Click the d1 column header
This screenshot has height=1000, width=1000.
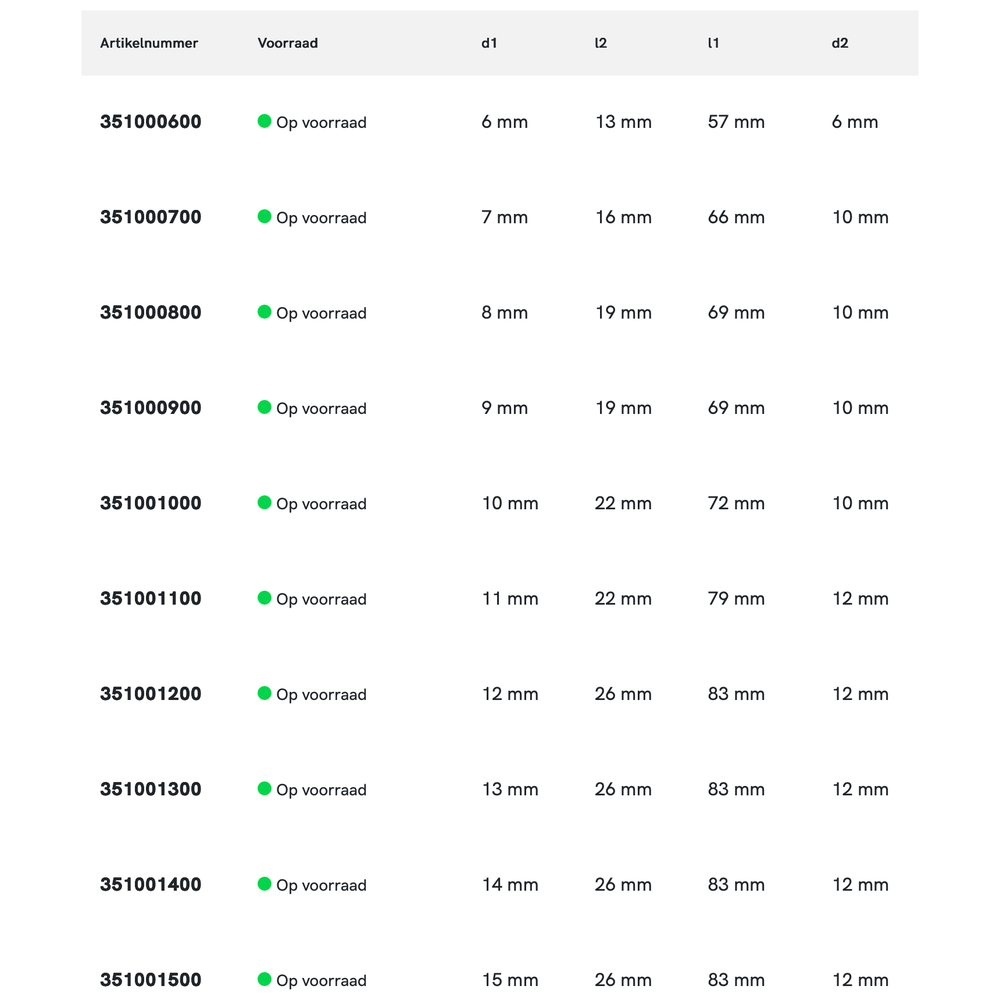click(489, 43)
